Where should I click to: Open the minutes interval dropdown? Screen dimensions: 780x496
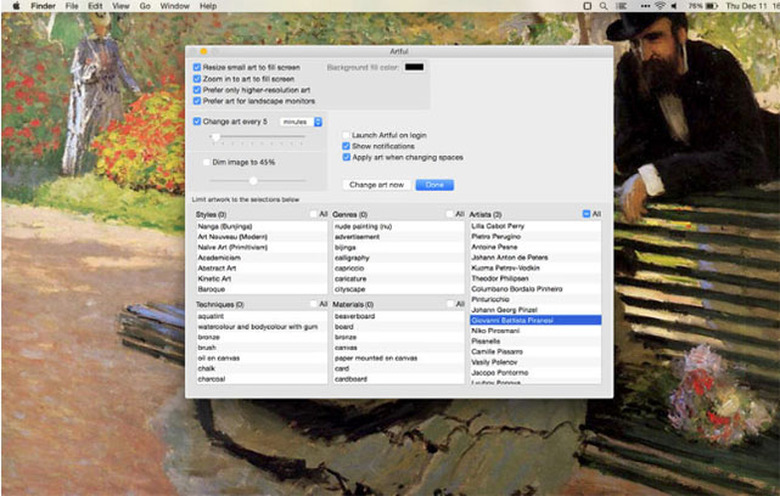[x=302, y=122]
